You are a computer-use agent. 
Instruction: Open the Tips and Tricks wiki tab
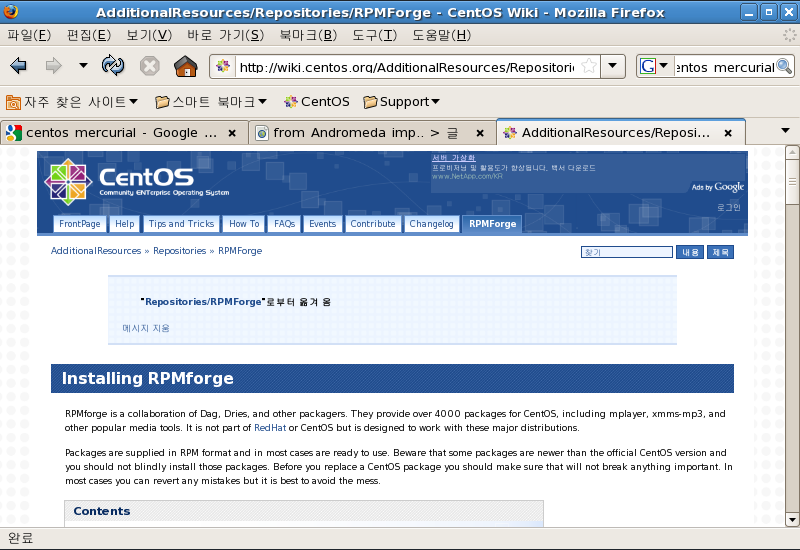tap(181, 224)
